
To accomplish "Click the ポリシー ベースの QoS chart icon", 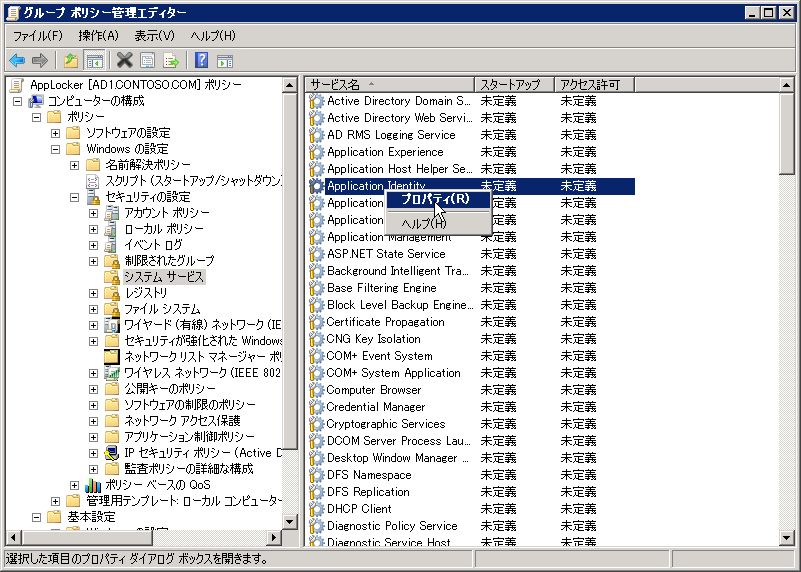I will [93, 485].
